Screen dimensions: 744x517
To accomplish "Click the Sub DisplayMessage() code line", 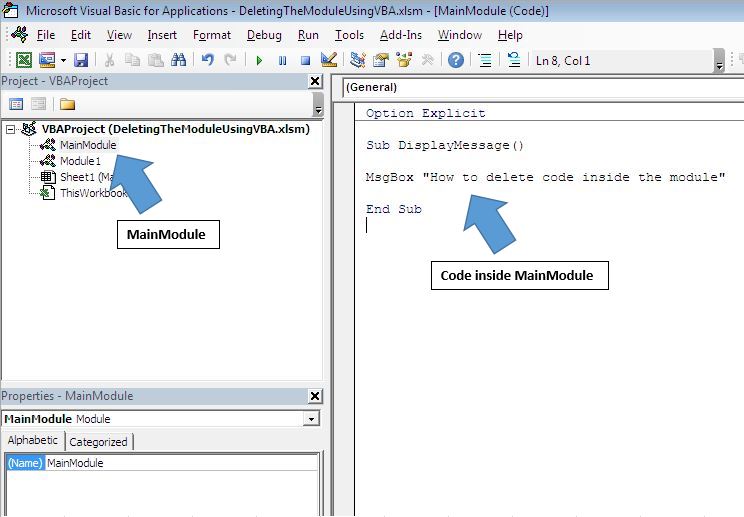I will [x=445, y=145].
